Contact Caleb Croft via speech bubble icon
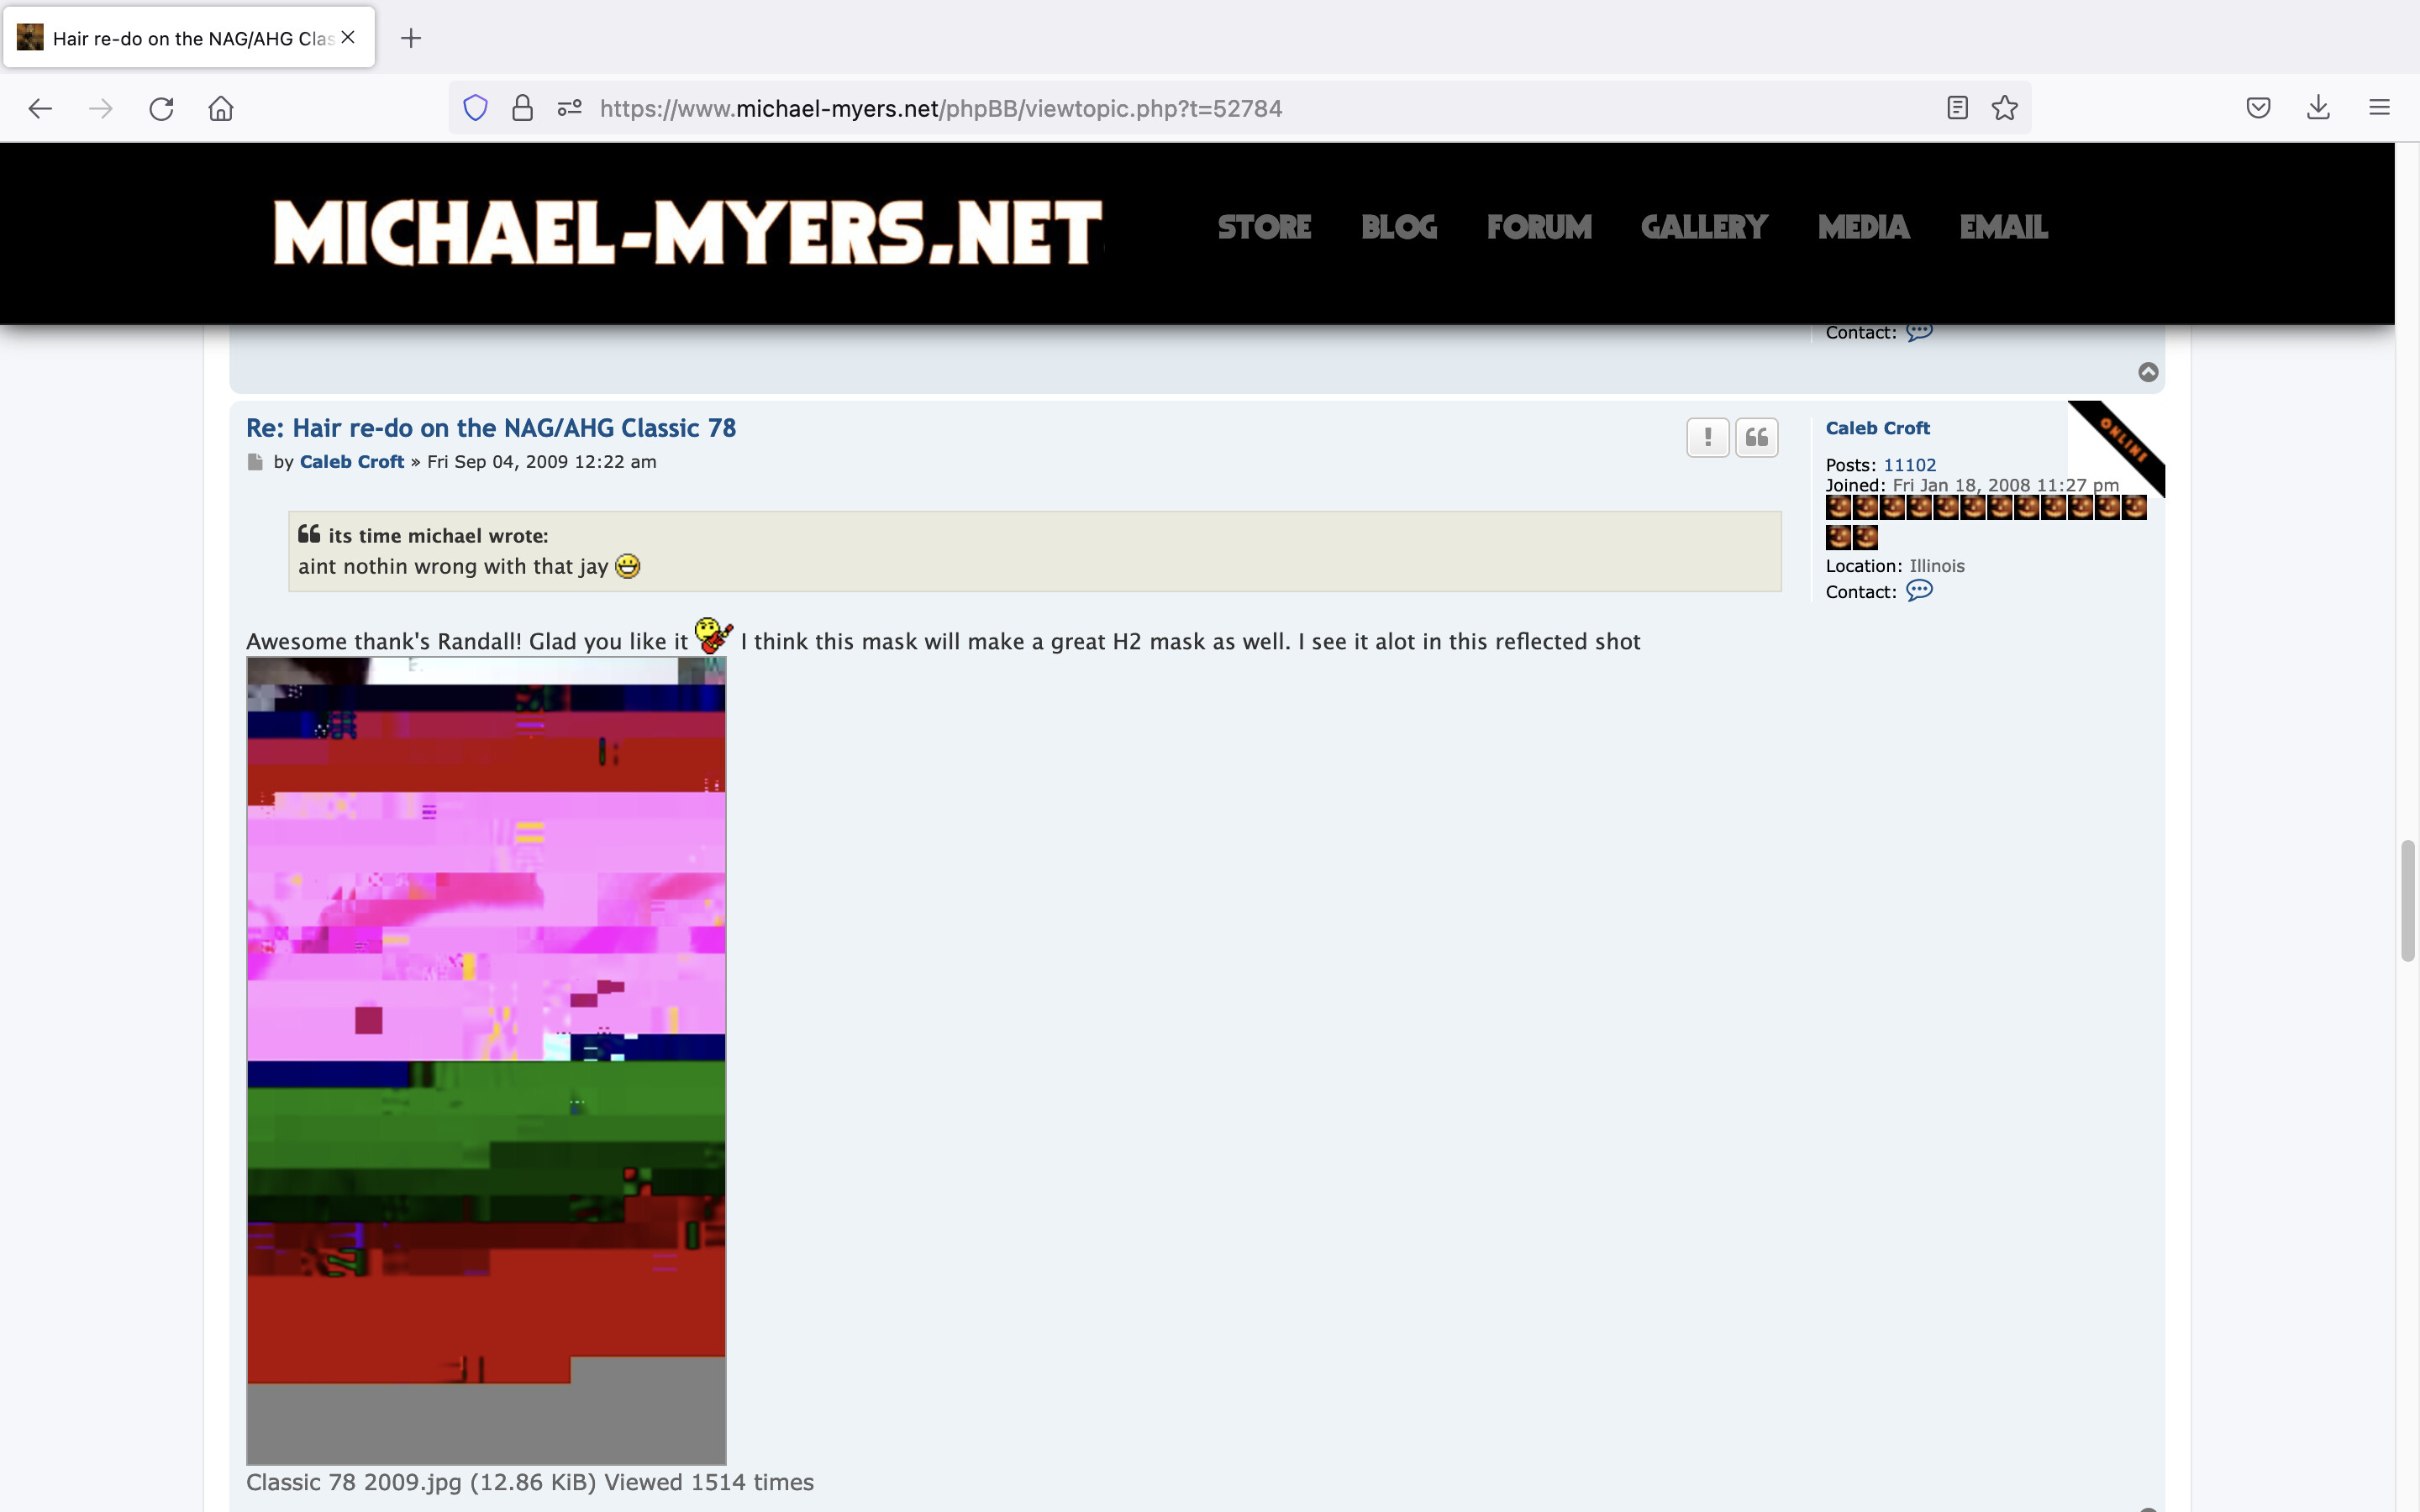Image resolution: width=2420 pixels, height=1512 pixels. [x=1919, y=591]
